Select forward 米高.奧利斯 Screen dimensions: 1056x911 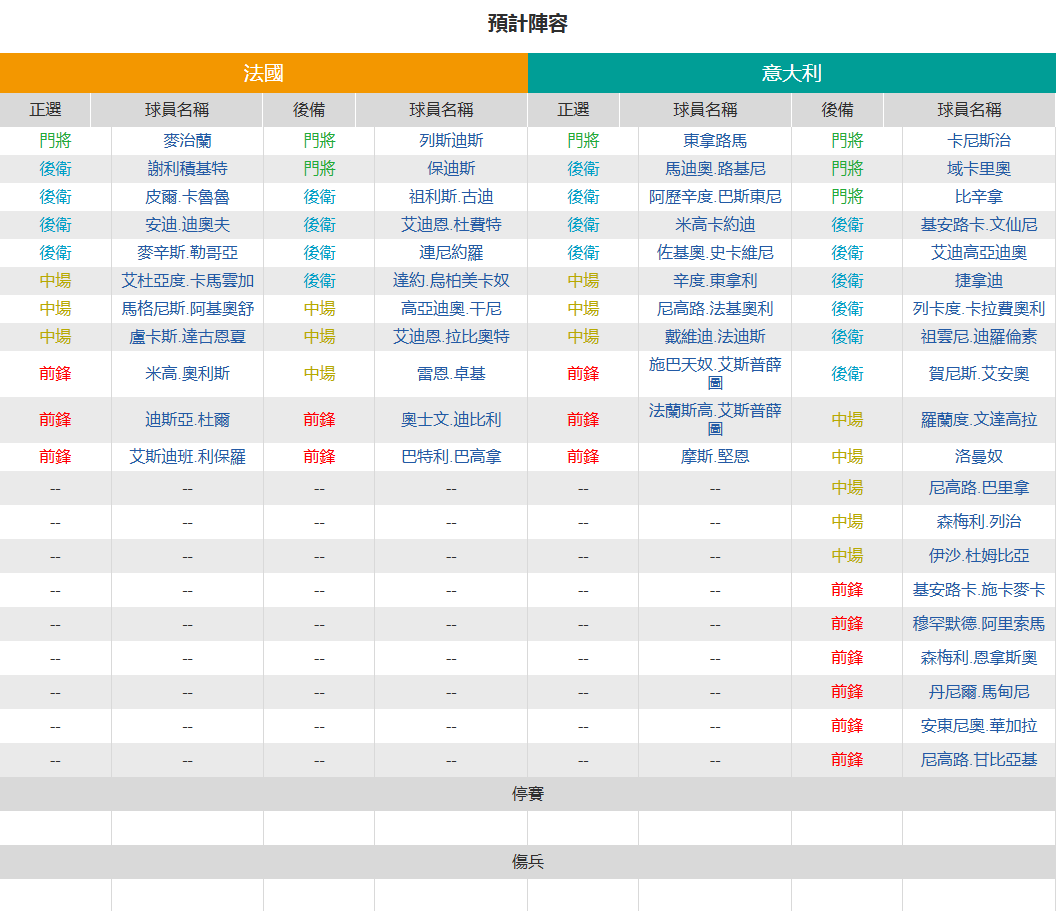[187, 374]
